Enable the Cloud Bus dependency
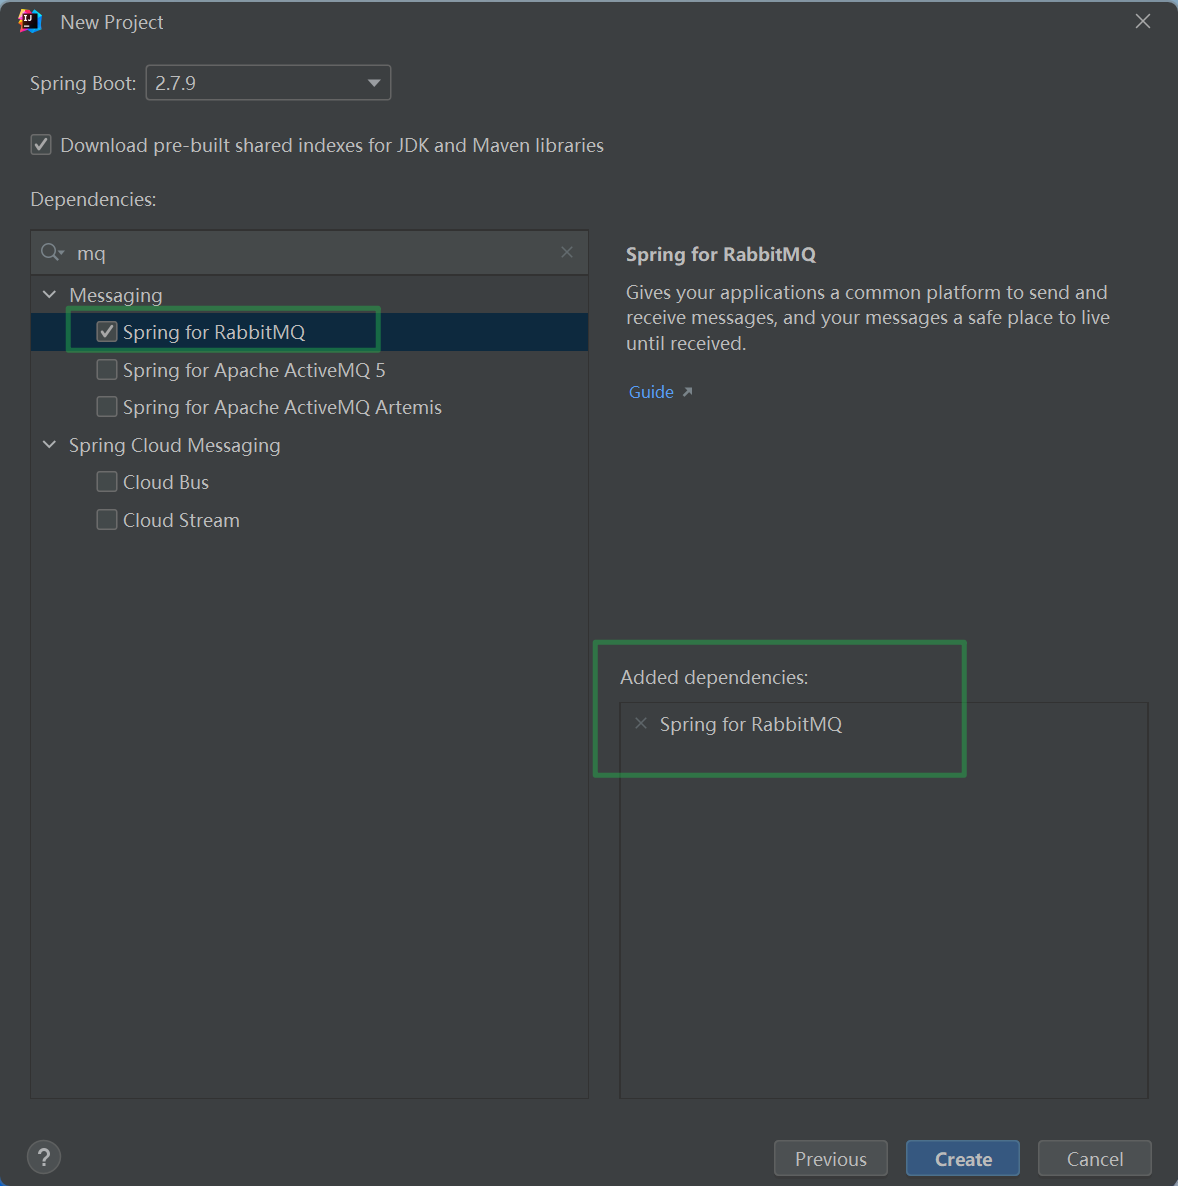 point(107,482)
